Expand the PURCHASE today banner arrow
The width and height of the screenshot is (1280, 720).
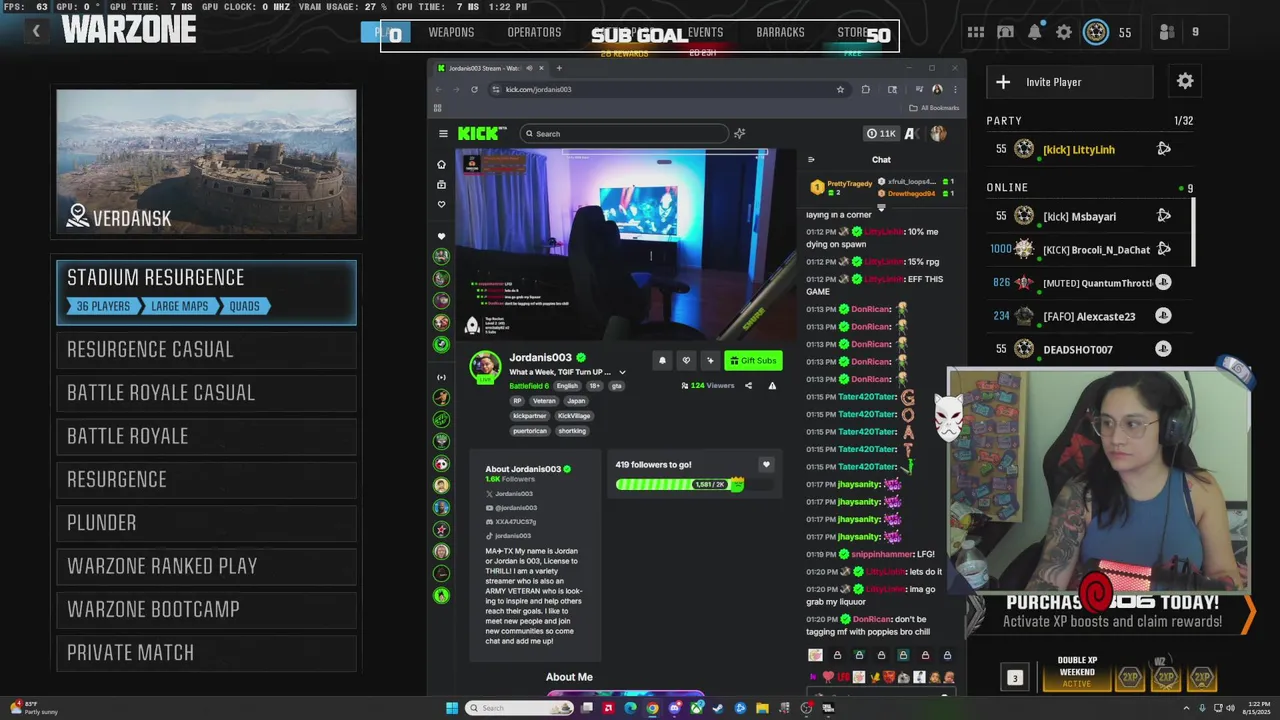pyautogui.click(x=1248, y=613)
